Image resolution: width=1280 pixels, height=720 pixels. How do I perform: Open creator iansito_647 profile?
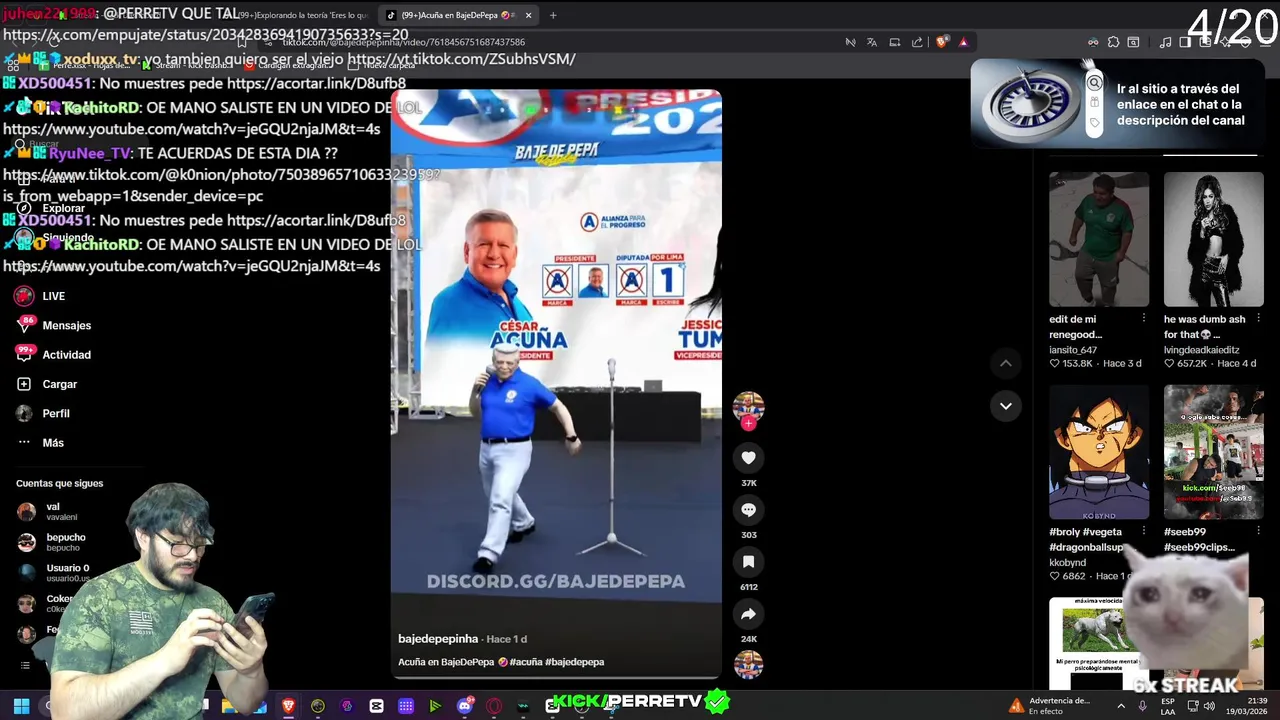coord(1073,350)
